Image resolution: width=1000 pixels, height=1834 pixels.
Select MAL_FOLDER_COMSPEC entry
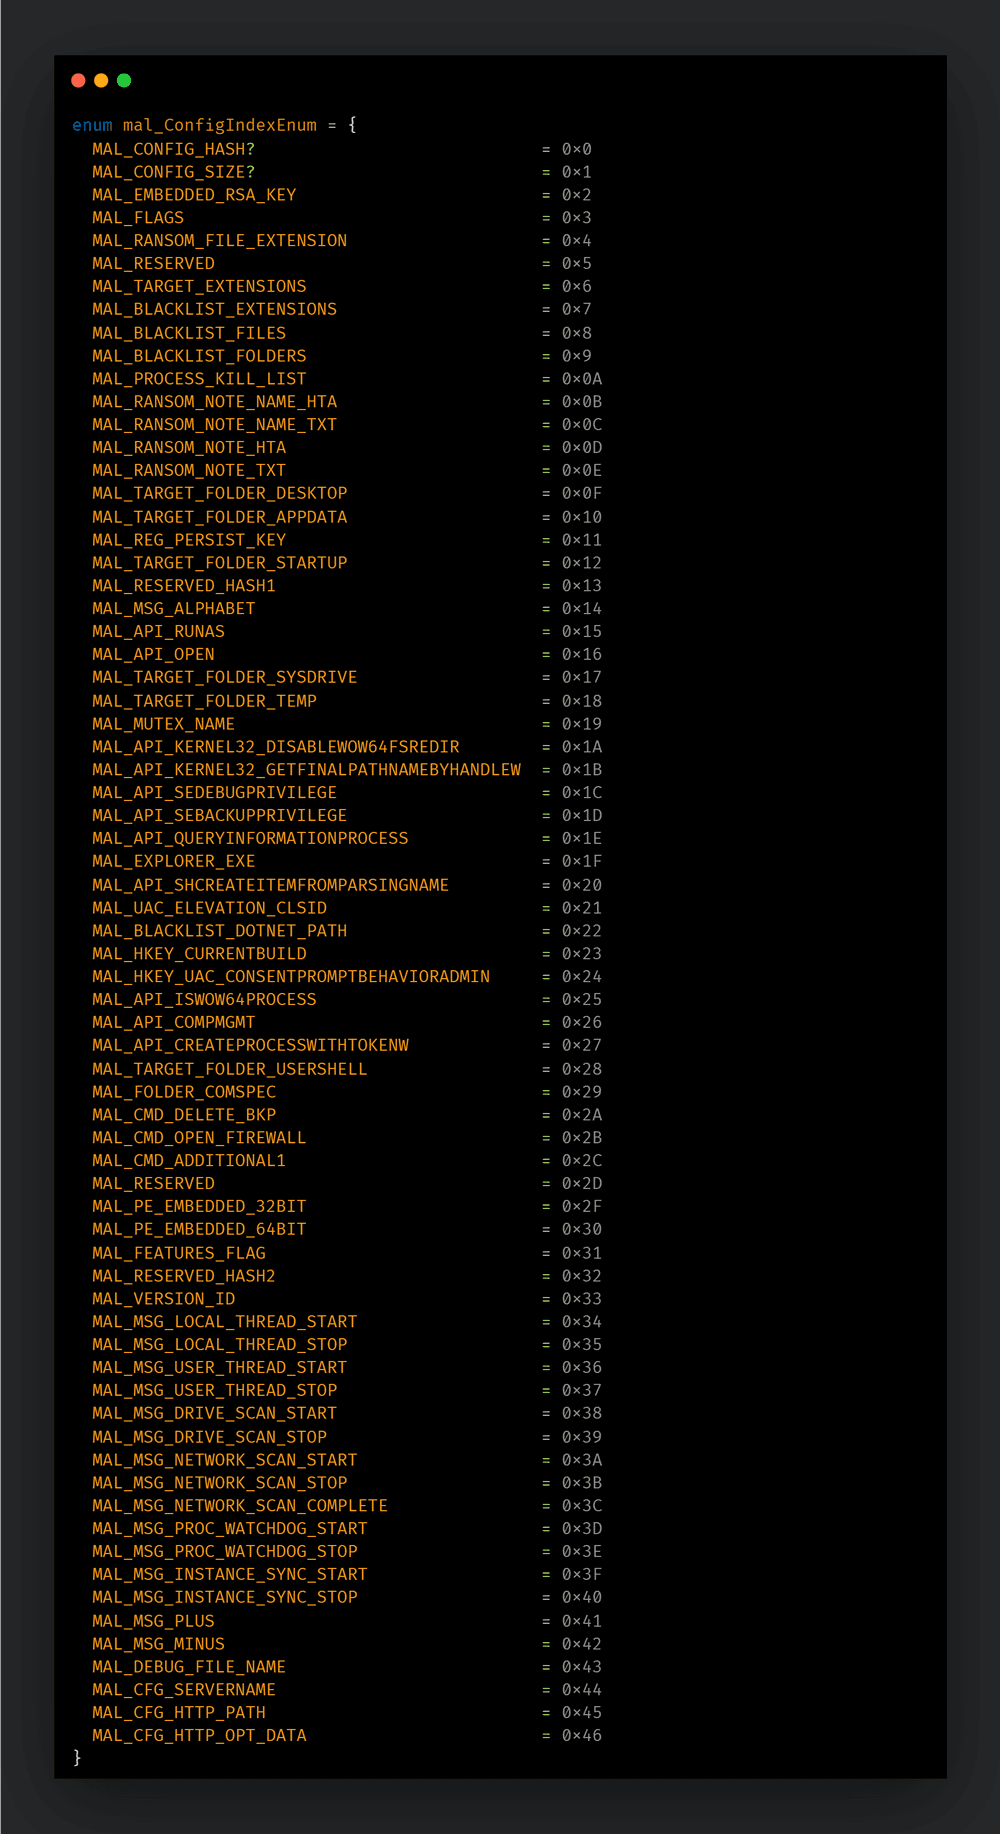[x=184, y=1092]
